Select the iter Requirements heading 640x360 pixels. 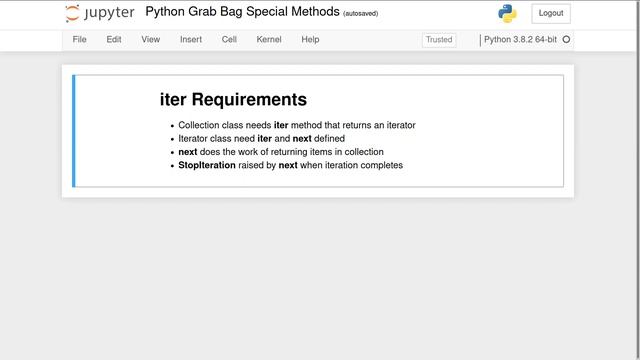(x=233, y=100)
